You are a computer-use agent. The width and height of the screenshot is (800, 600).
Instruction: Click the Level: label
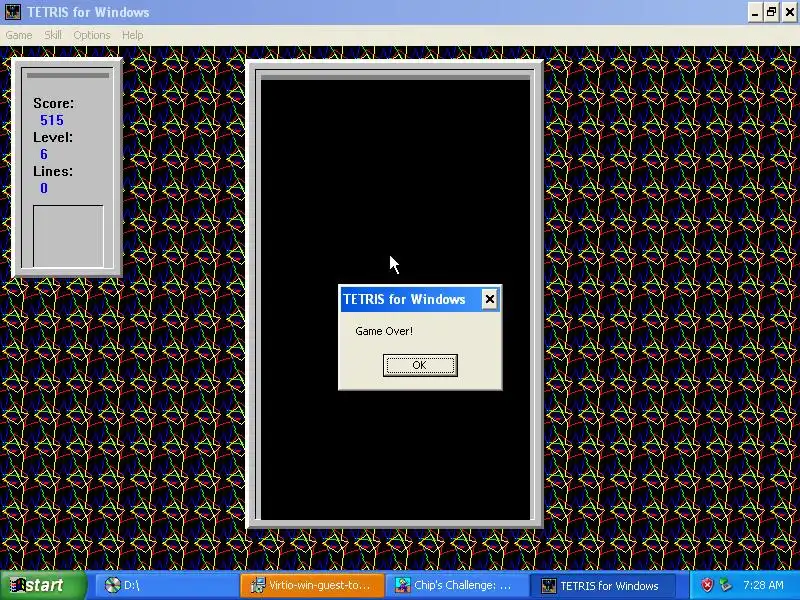(53, 137)
